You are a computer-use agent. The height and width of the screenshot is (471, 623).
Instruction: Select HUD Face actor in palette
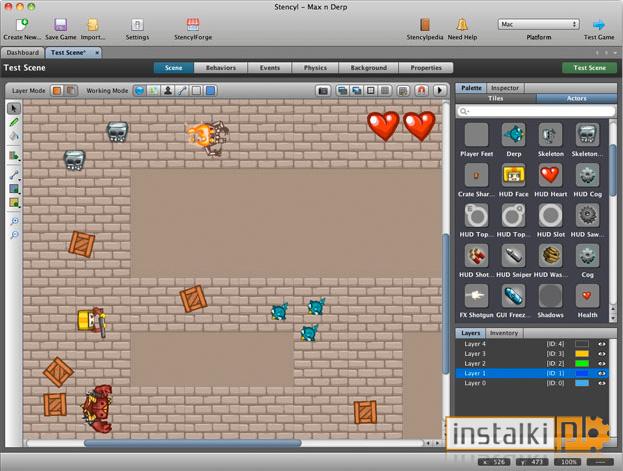coord(513,175)
